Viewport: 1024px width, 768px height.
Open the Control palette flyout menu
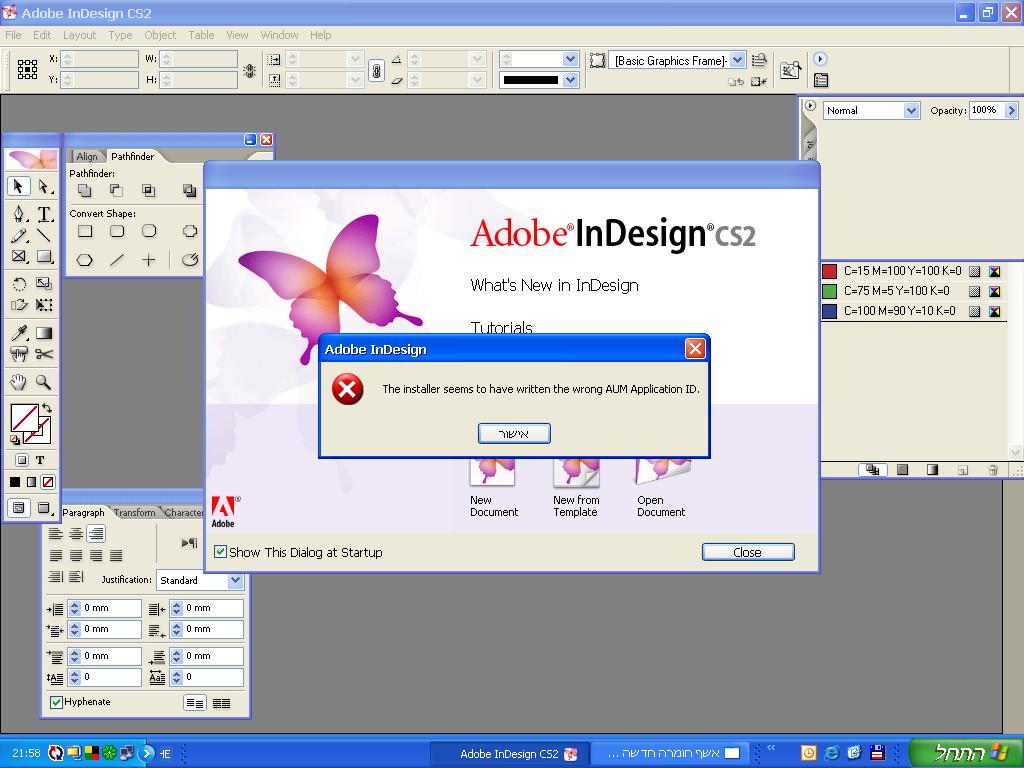[820, 59]
